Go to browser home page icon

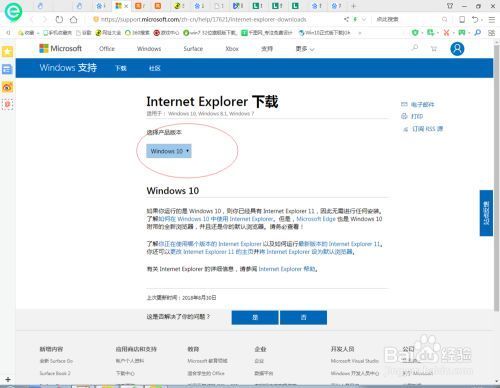point(74,19)
